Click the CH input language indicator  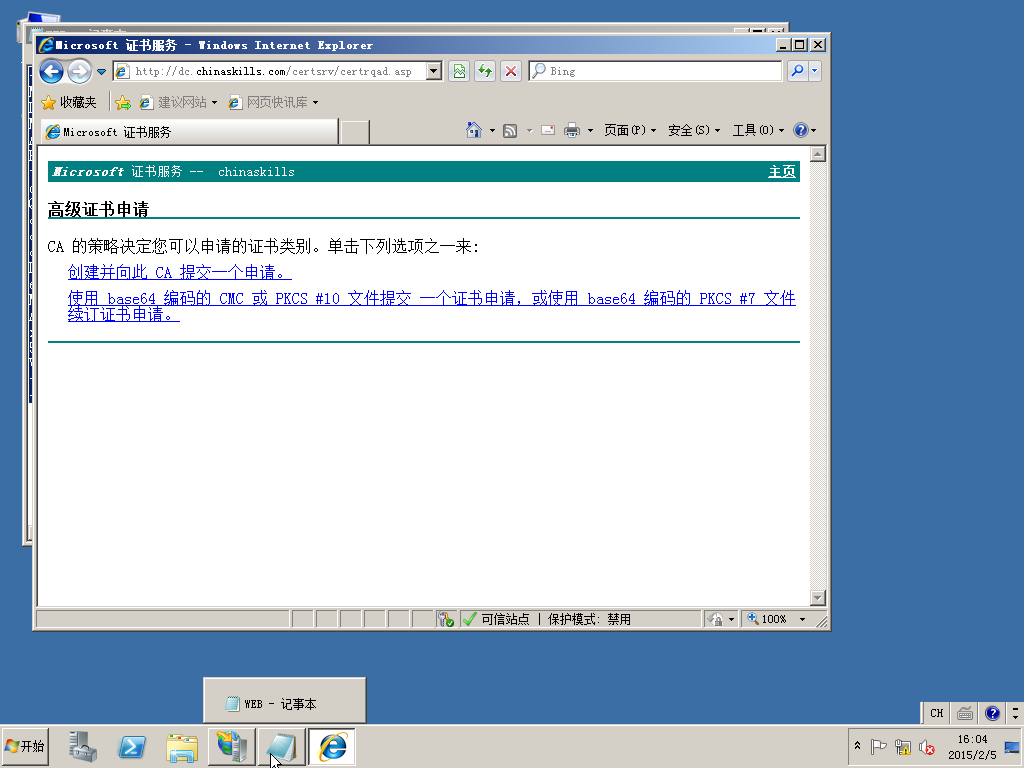click(x=936, y=713)
